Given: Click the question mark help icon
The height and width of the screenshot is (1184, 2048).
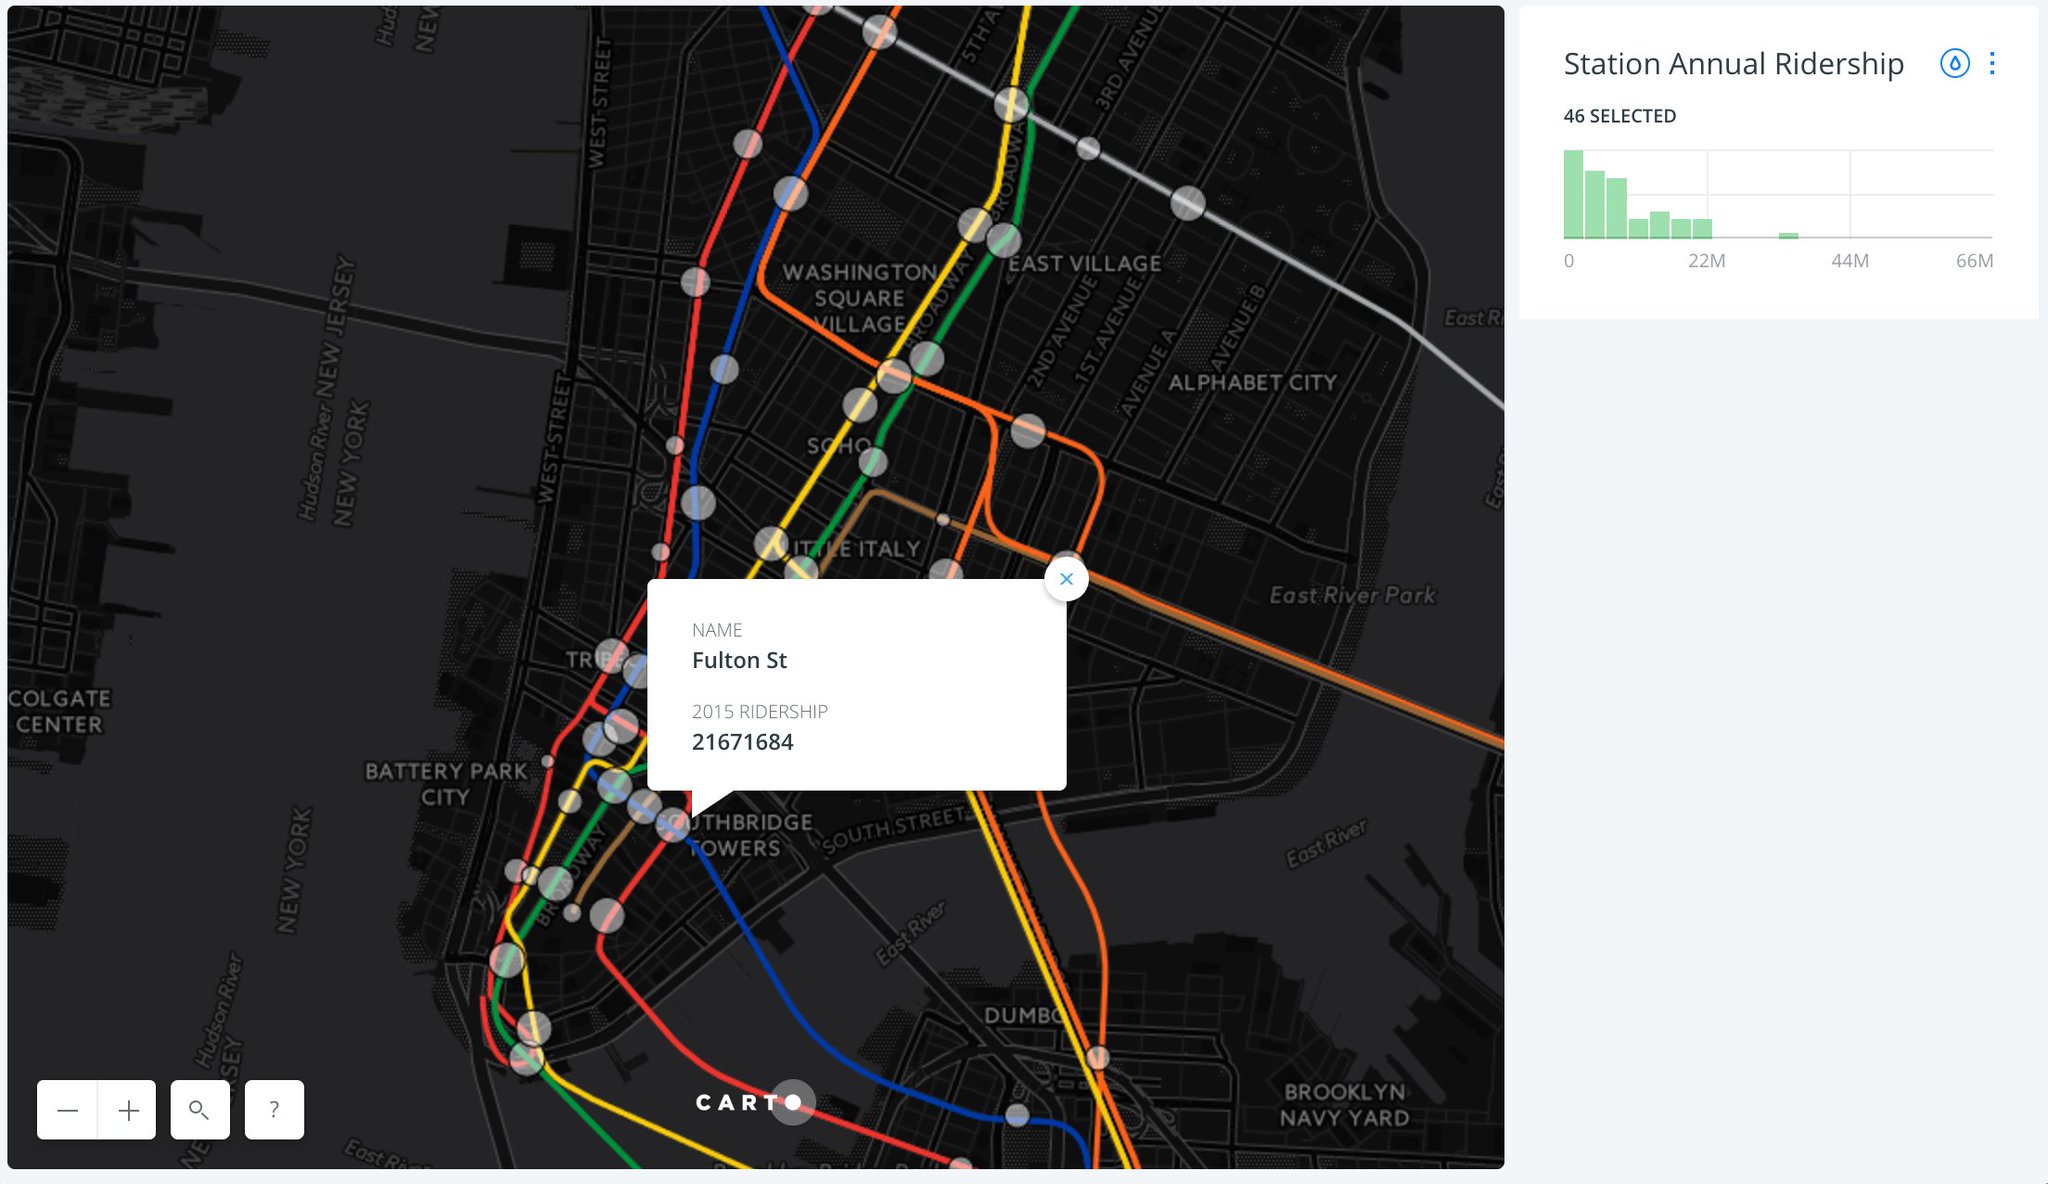Looking at the screenshot, I should (273, 1108).
